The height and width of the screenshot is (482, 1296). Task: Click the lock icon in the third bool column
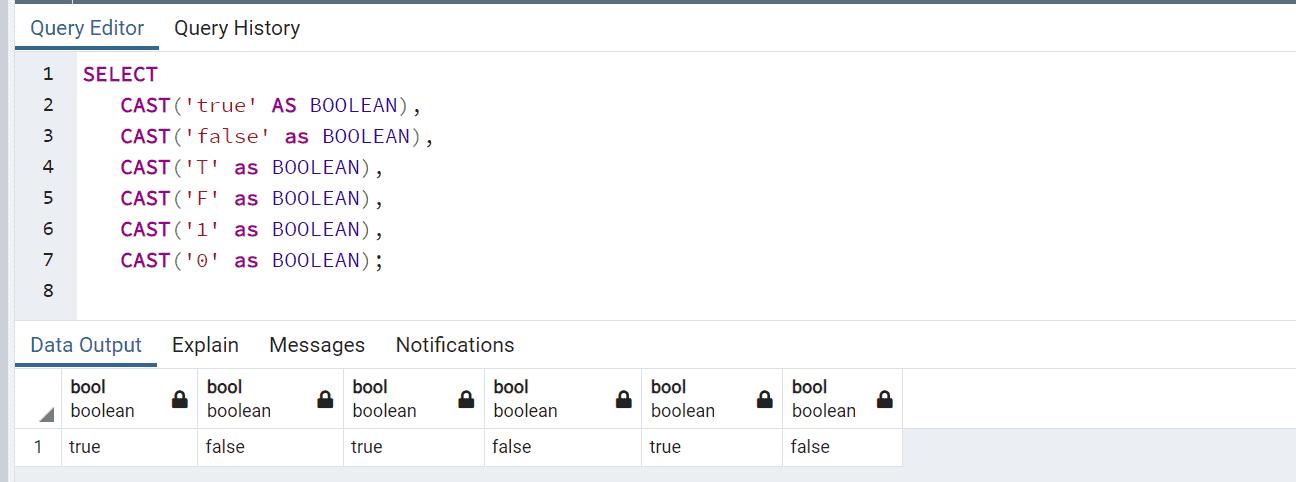pyautogui.click(x=466, y=400)
